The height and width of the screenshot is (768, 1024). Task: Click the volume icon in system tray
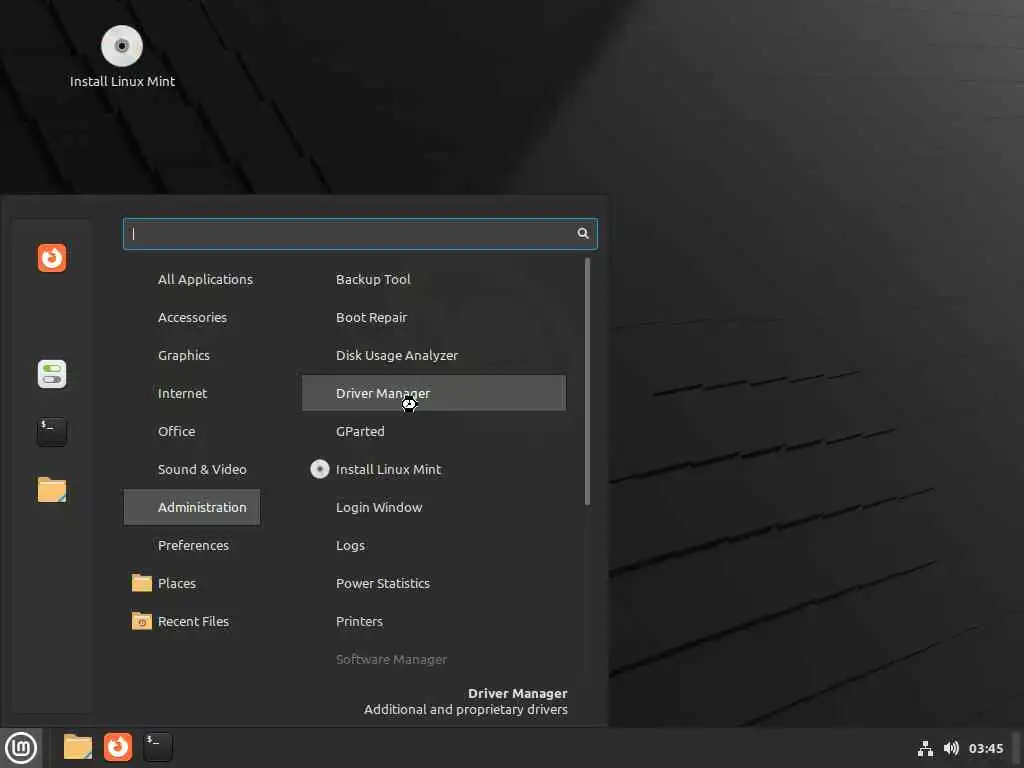(951, 748)
